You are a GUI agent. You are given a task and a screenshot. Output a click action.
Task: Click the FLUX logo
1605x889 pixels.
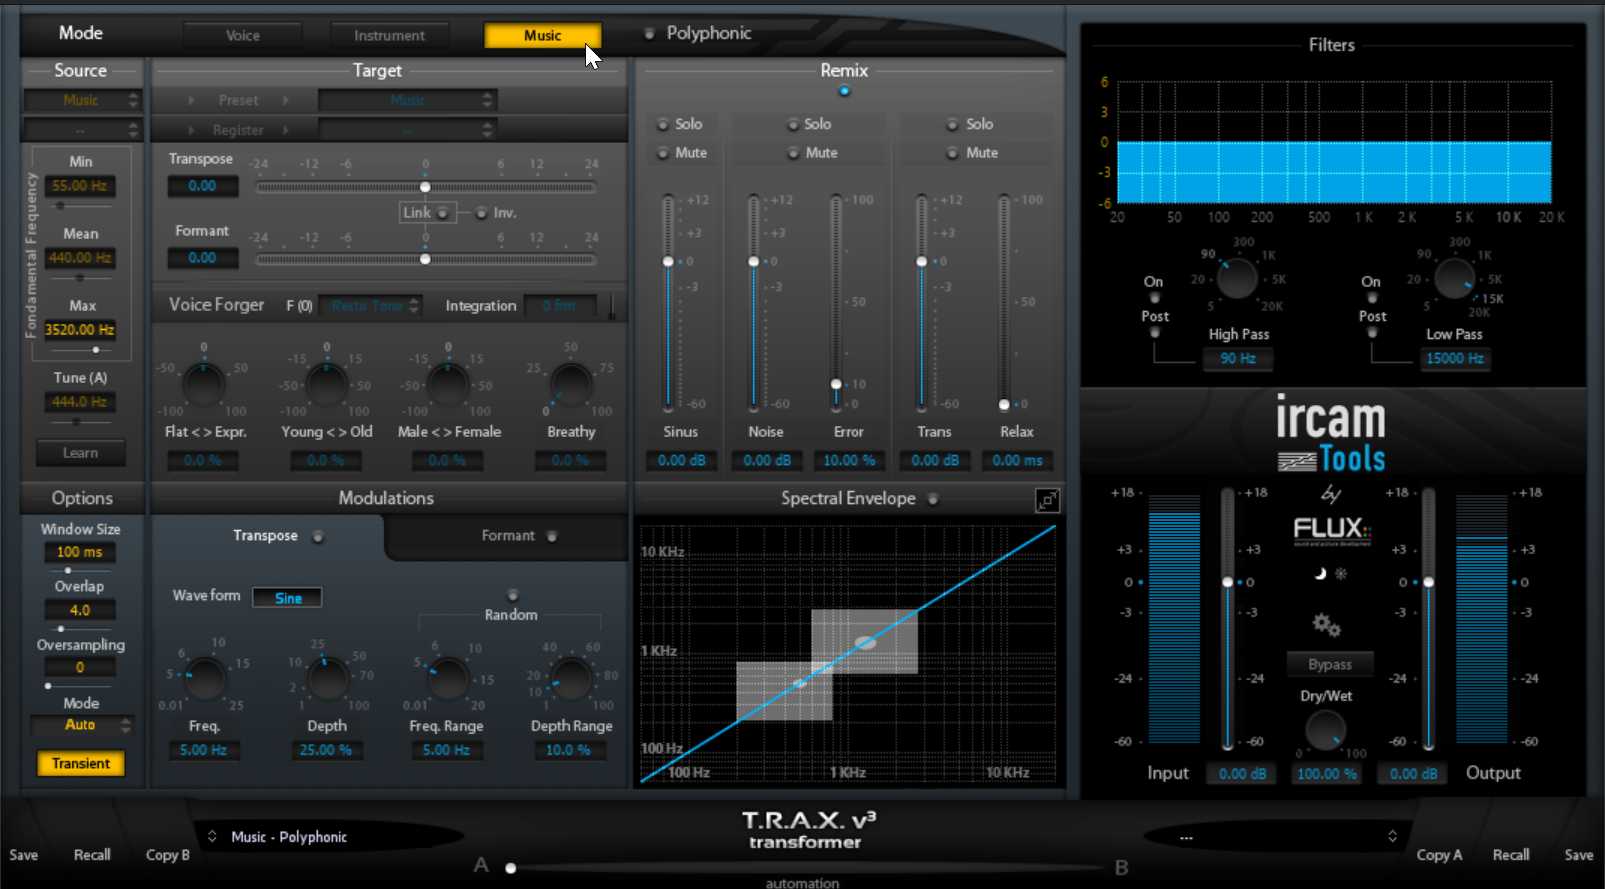coord(1331,529)
